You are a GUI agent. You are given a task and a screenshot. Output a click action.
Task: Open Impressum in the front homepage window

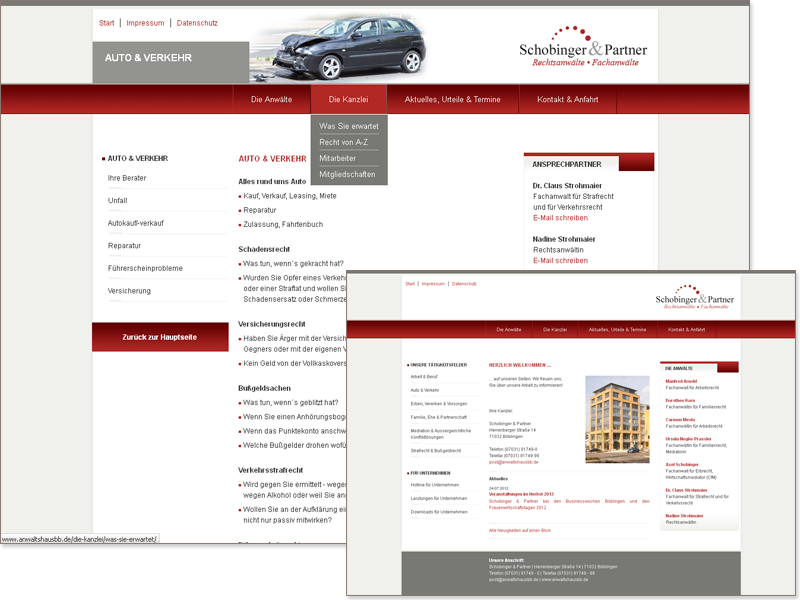[x=433, y=284]
